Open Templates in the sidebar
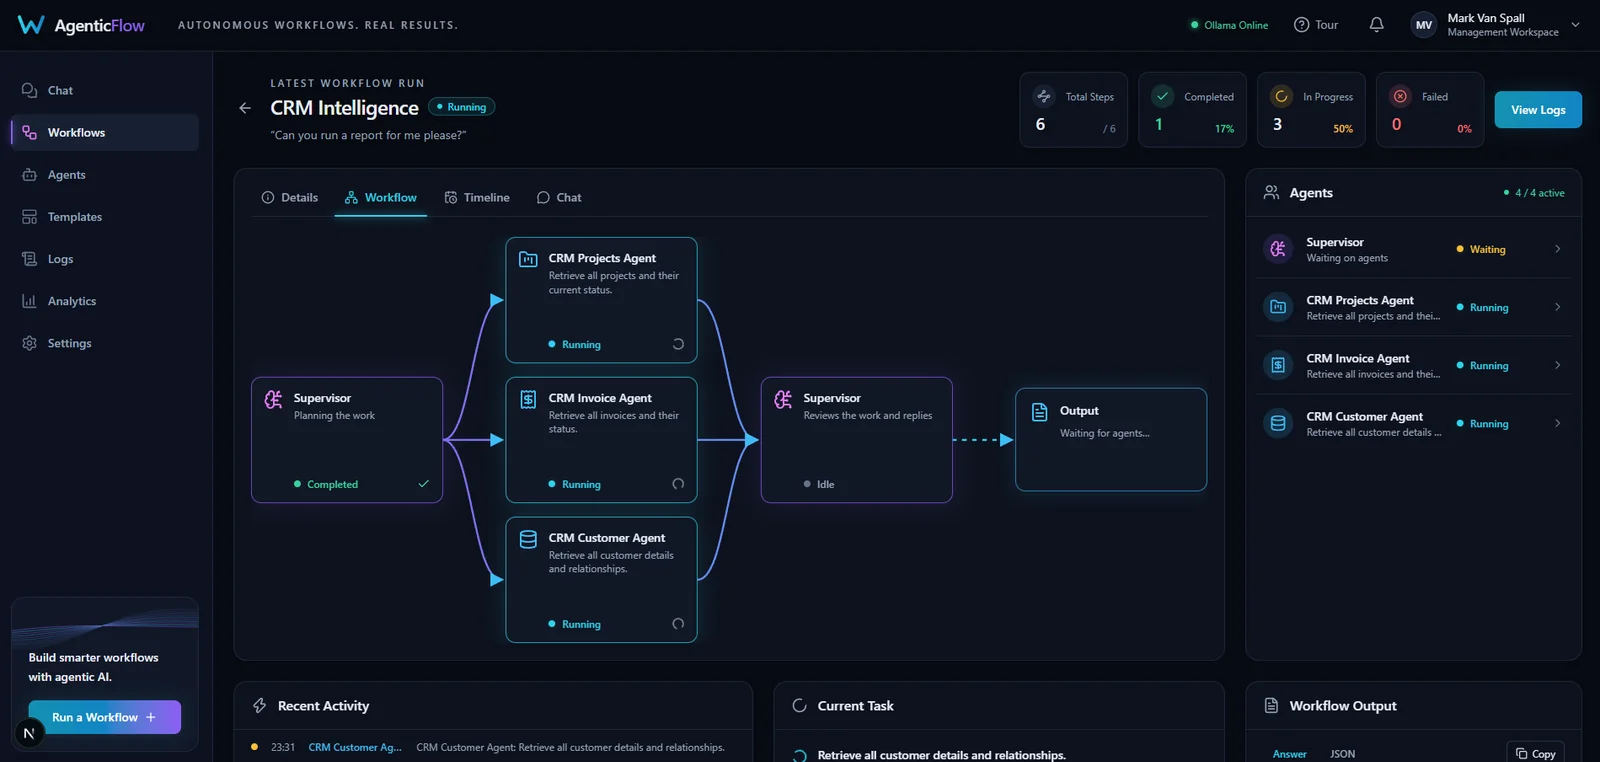Screen dimensions: 1600x762 [104, 217]
